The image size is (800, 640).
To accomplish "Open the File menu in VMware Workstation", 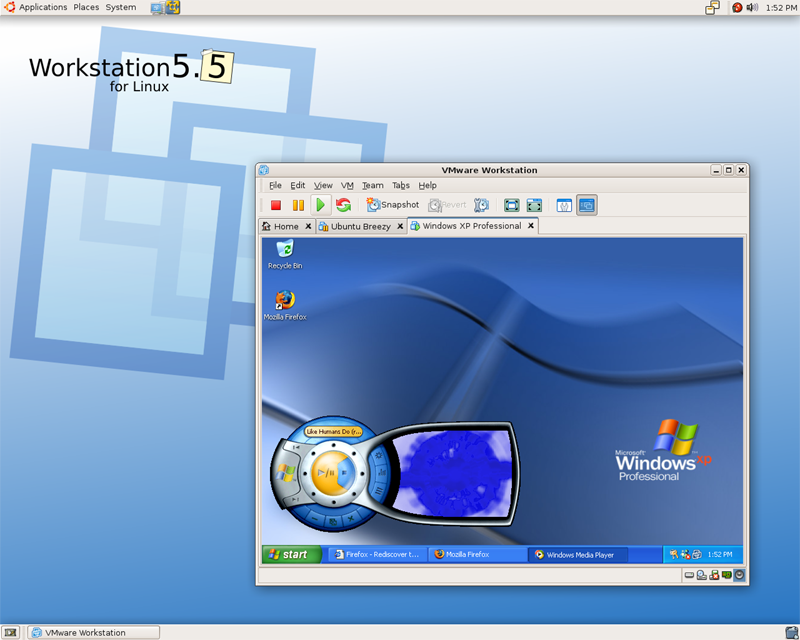I will tap(275, 185).
